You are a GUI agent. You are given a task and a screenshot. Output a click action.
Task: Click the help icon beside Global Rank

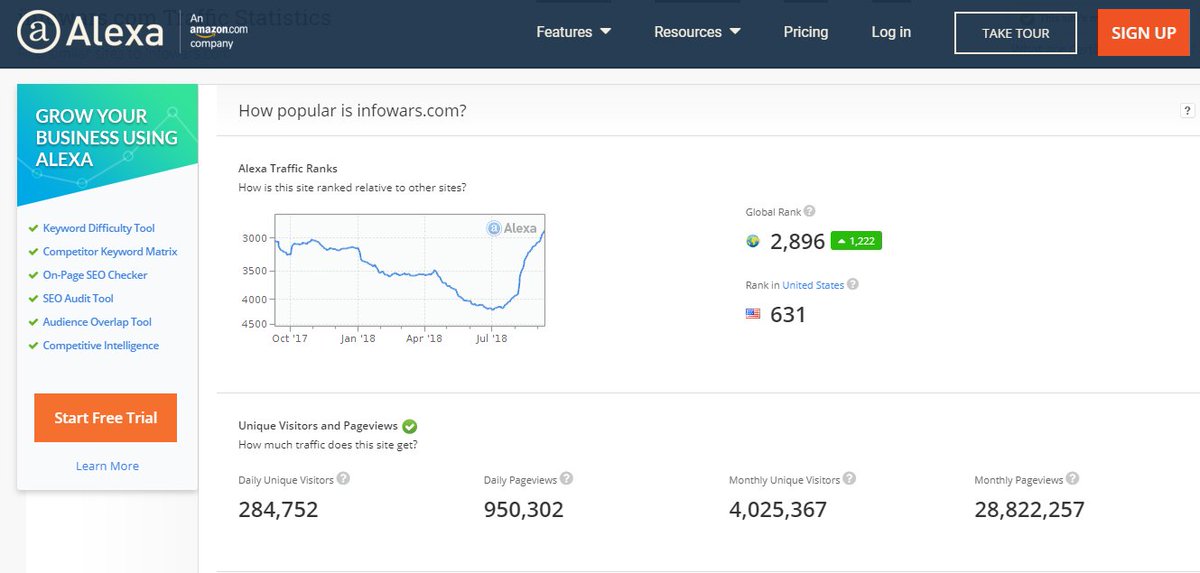click(x=809, y=211)
